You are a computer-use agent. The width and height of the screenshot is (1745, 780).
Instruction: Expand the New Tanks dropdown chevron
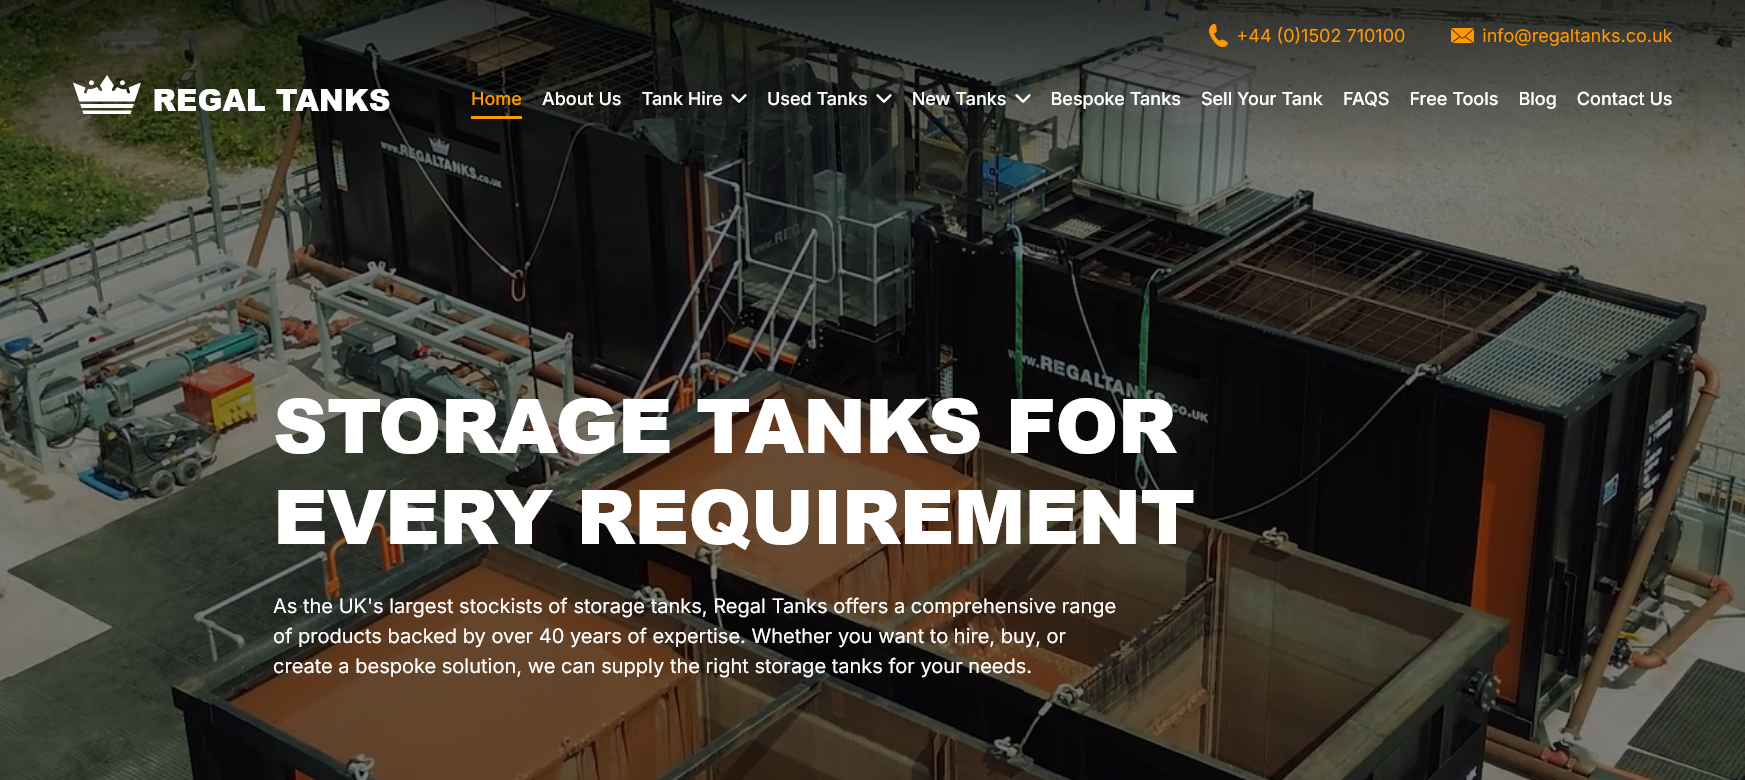pos(1023,99)
